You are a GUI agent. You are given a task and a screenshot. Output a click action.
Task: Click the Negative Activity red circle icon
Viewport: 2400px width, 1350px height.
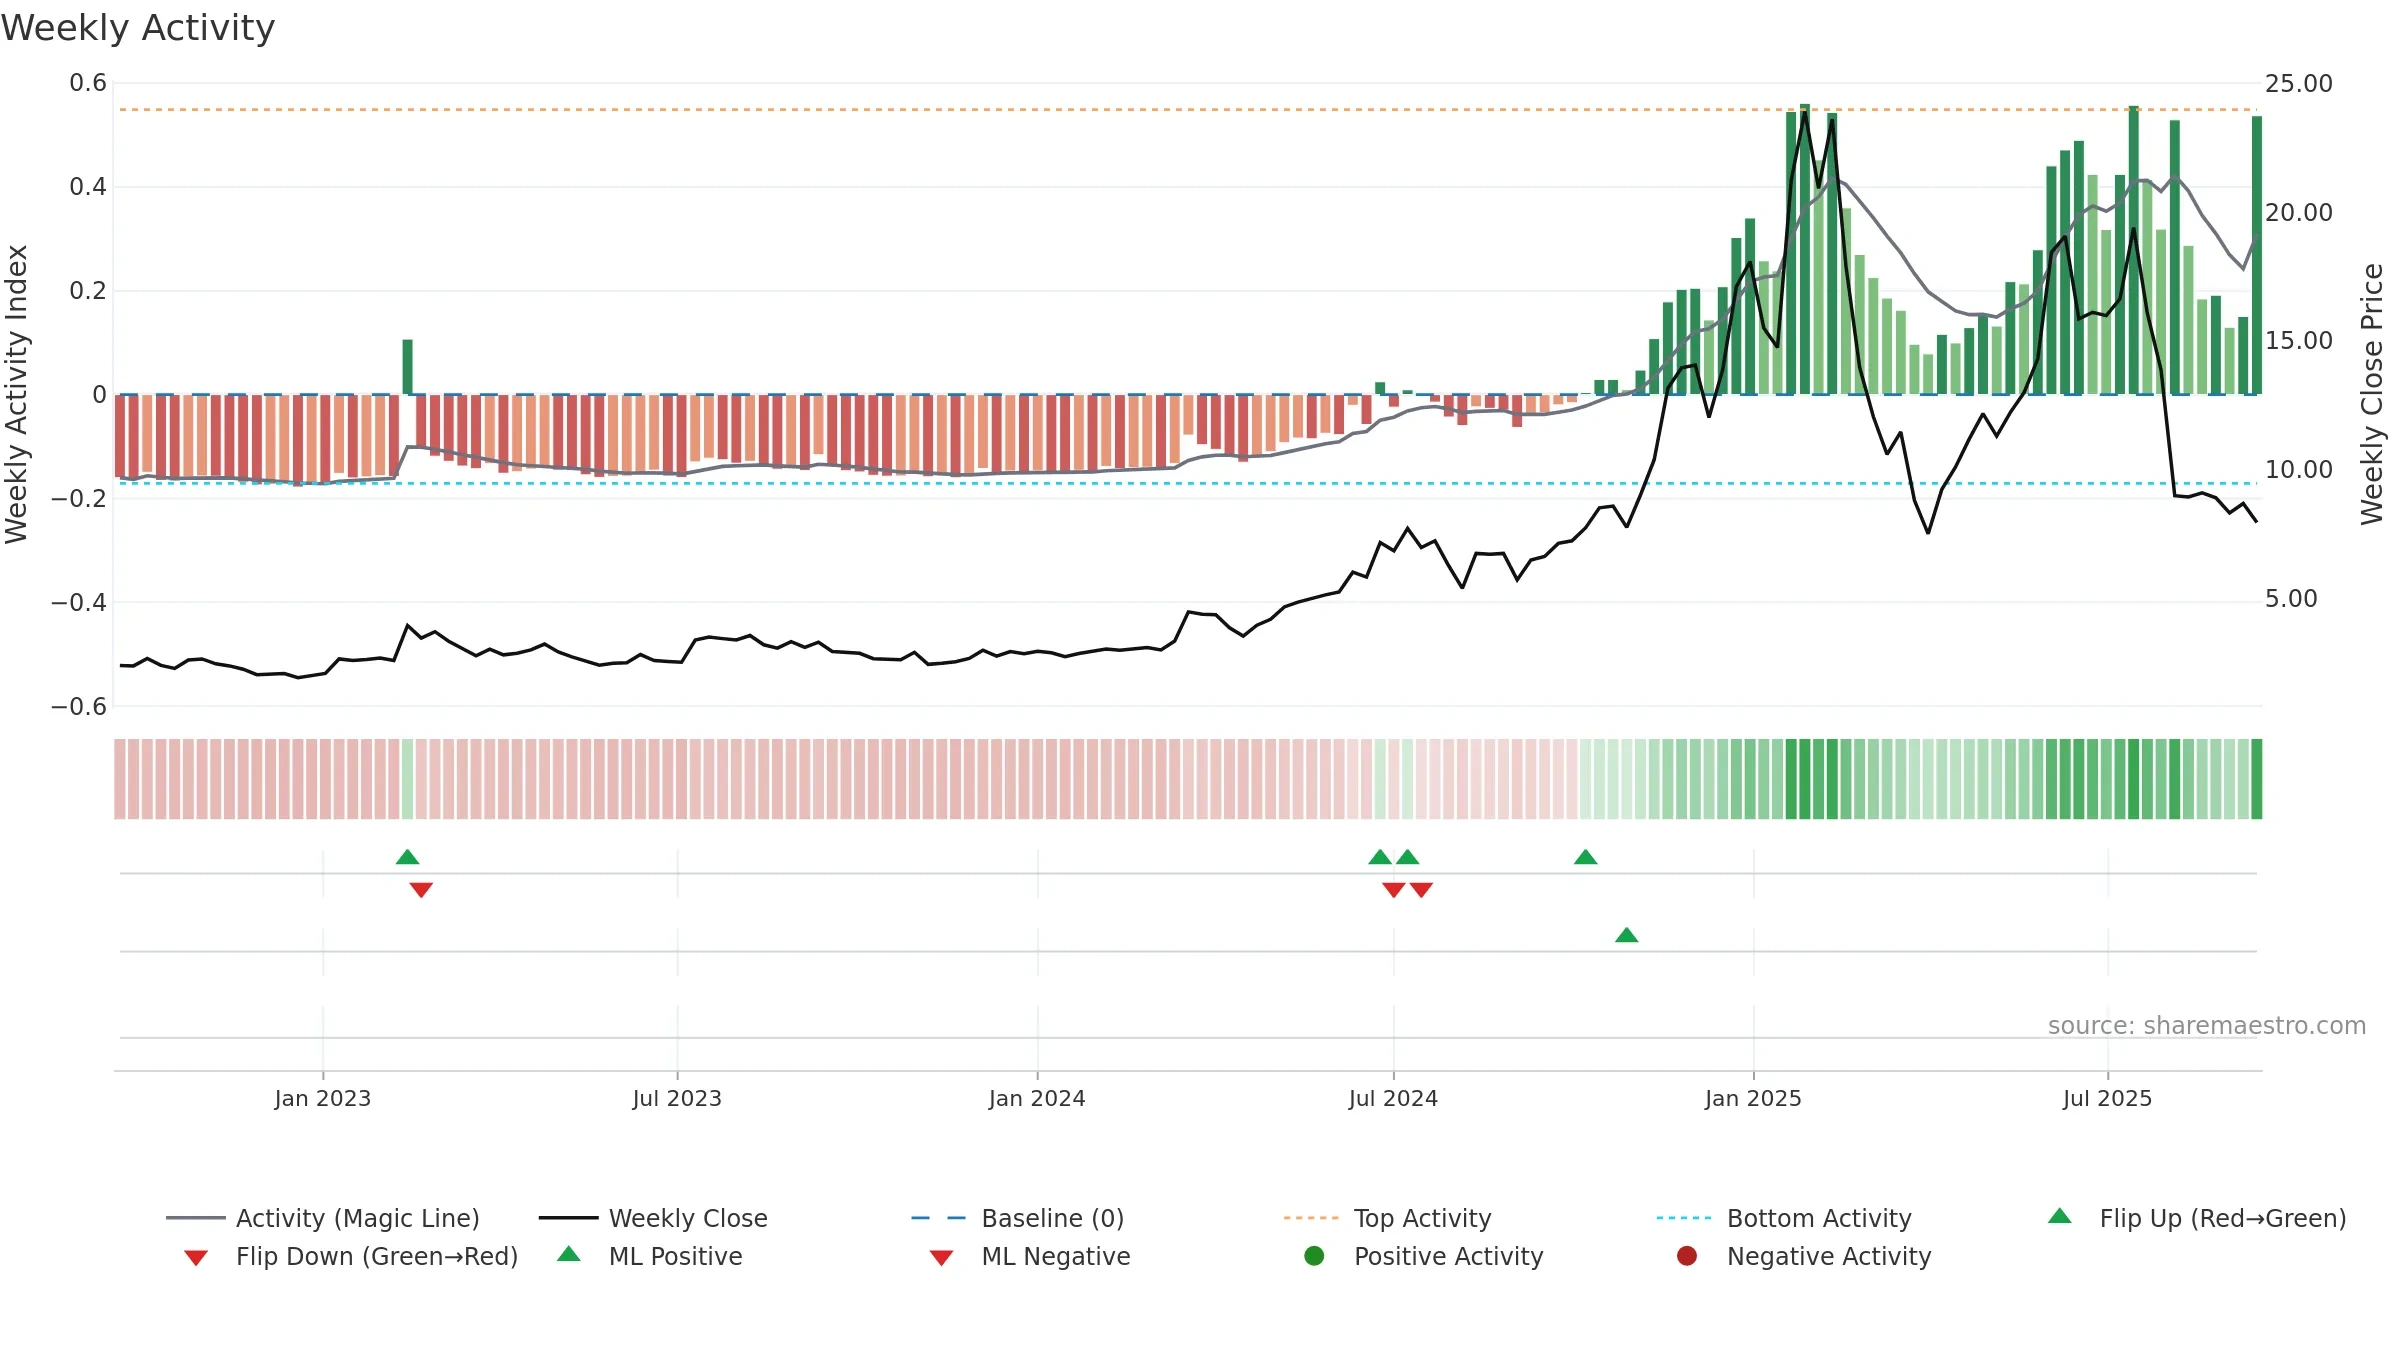point(1687,1255)
